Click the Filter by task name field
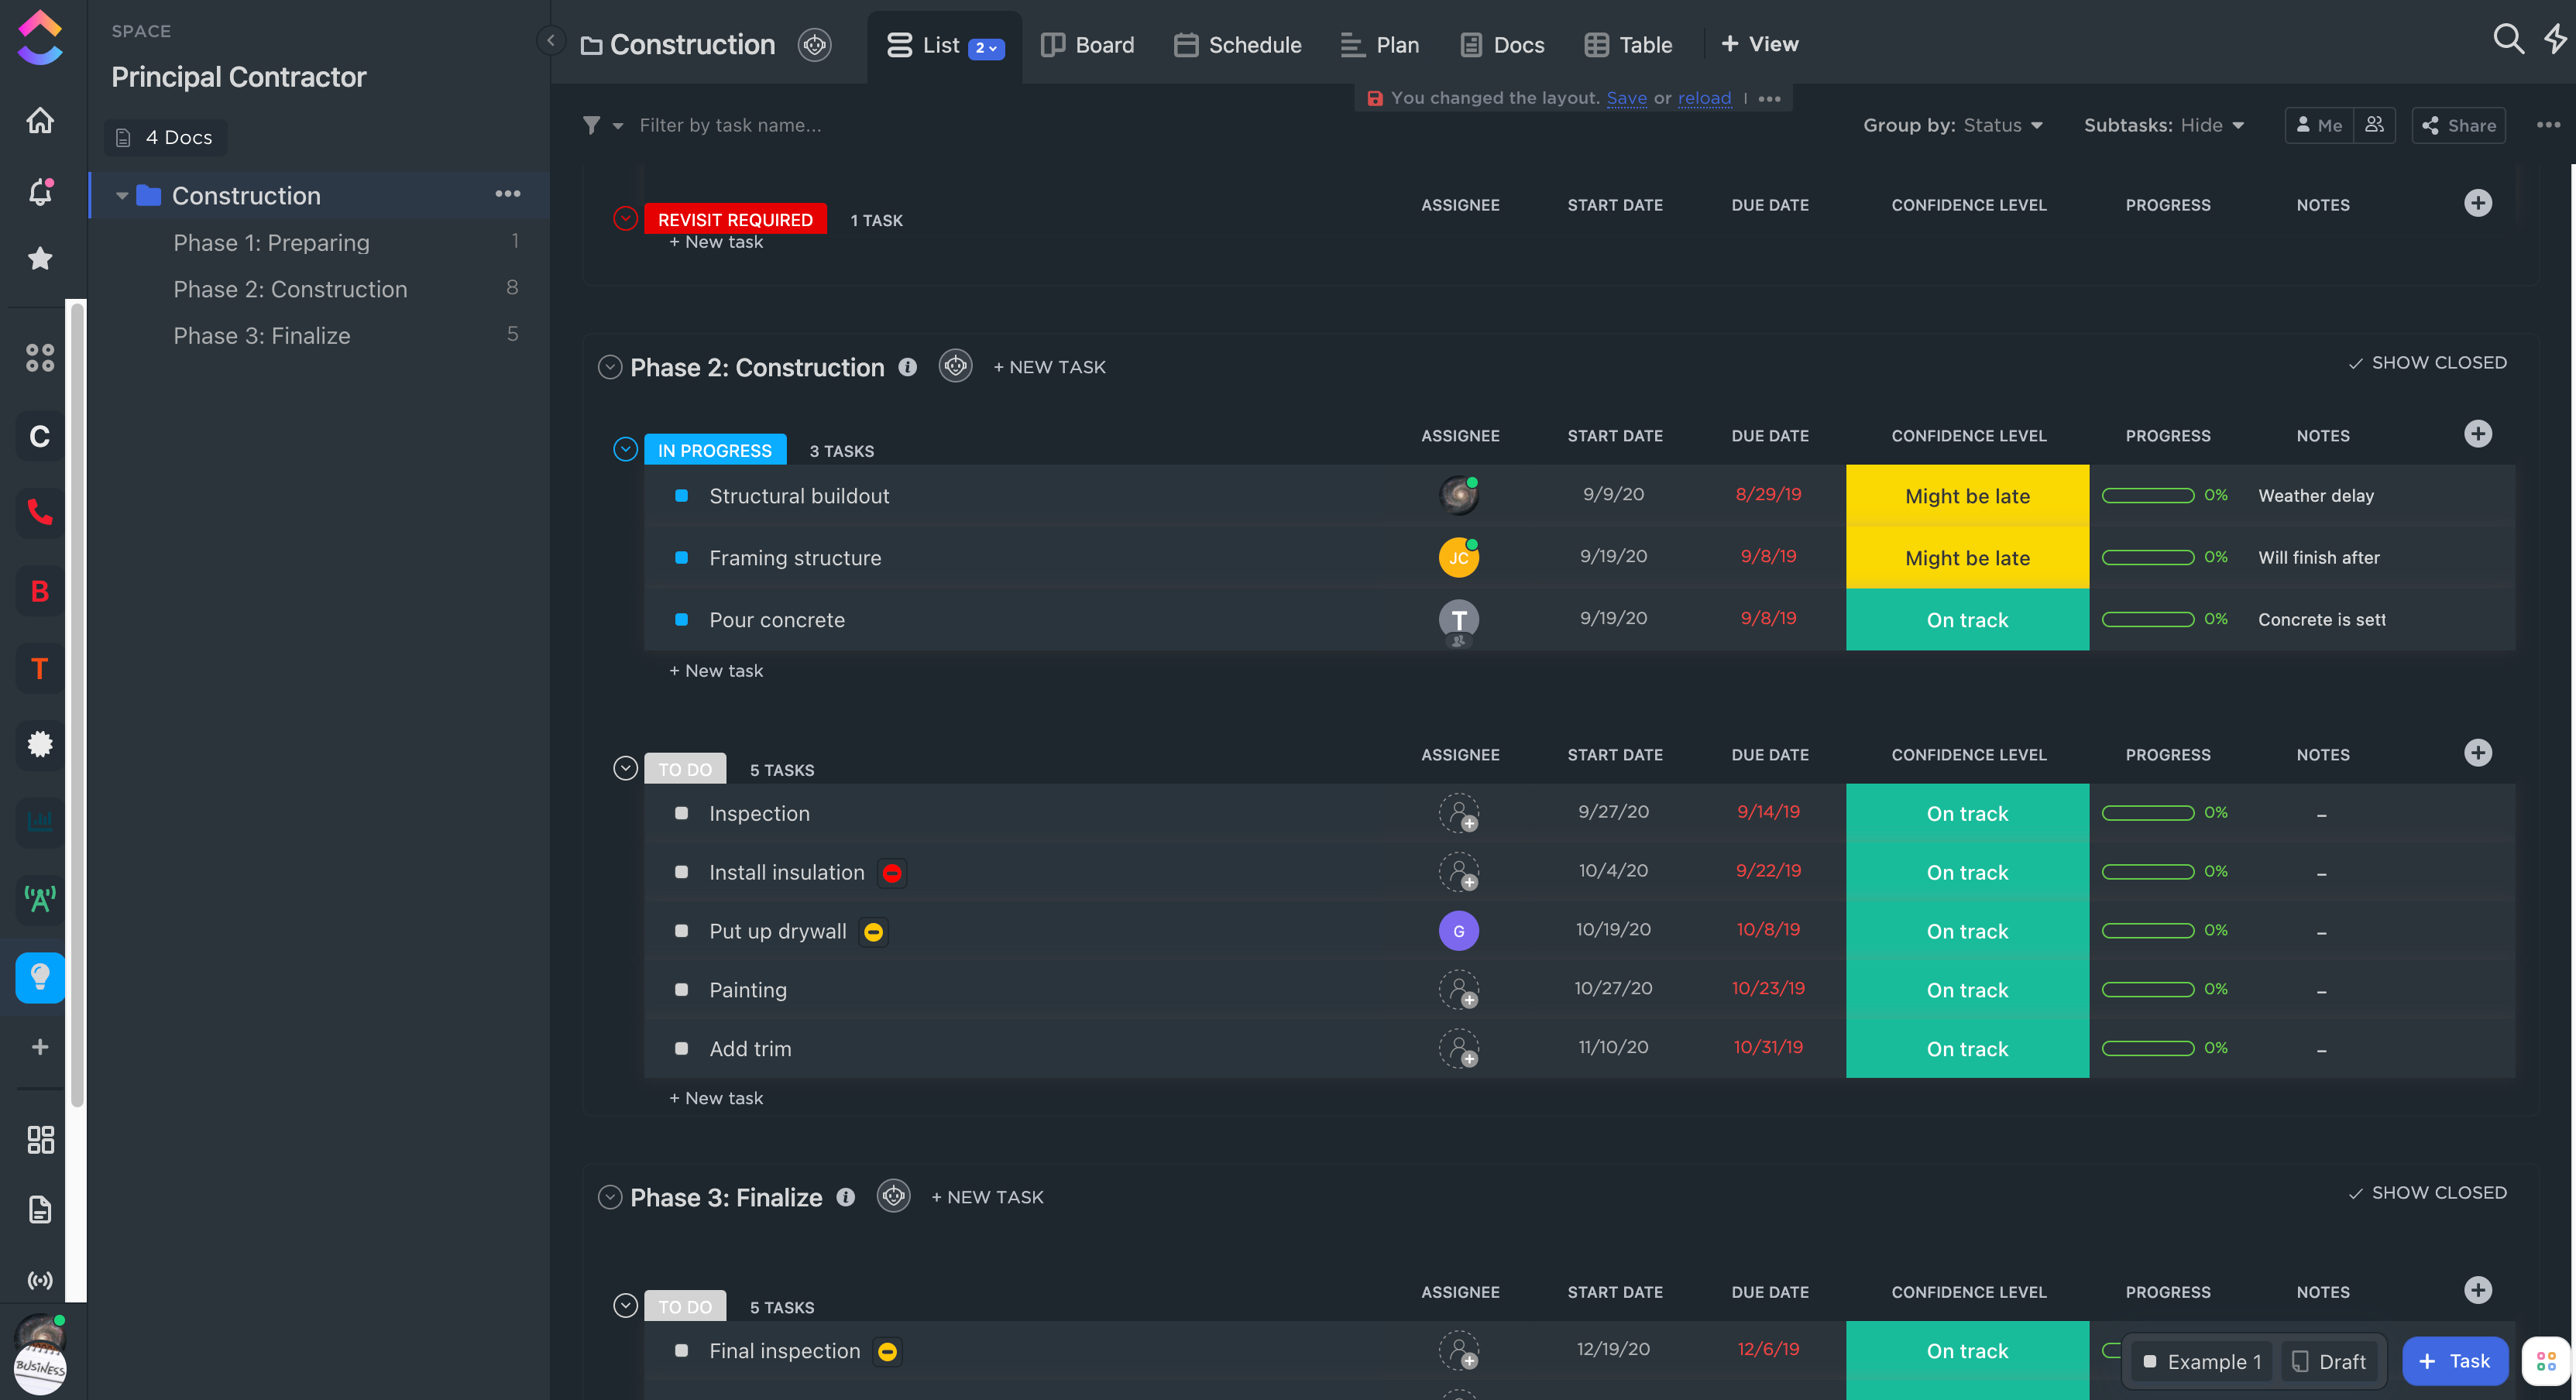This screenshot has width=2576, height=1400. tap(730, 125)
